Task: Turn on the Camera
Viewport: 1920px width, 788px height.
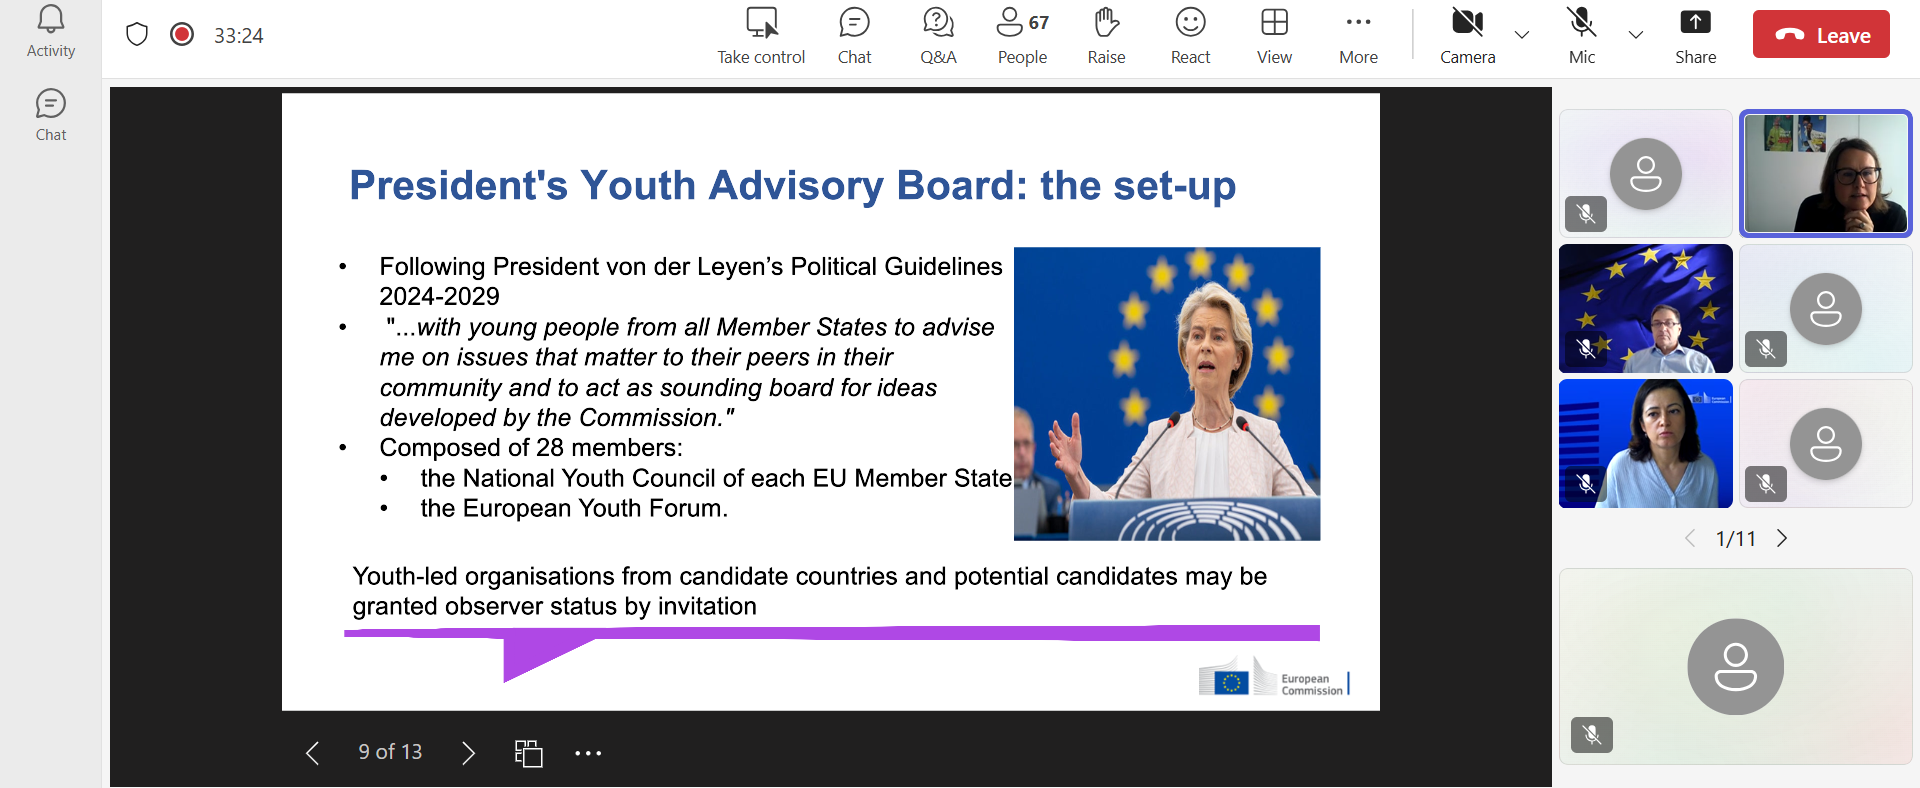Action: tap(1468, 36)
